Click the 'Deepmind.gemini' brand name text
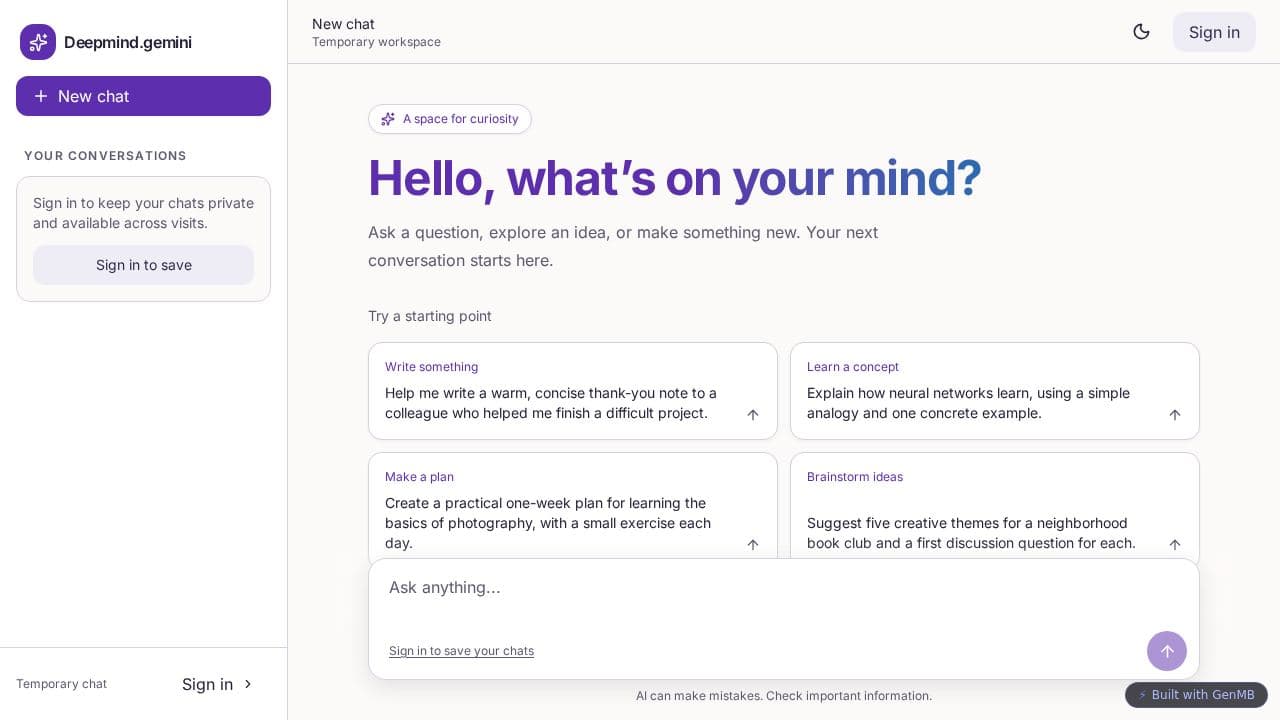 click(x=128, y=42)
